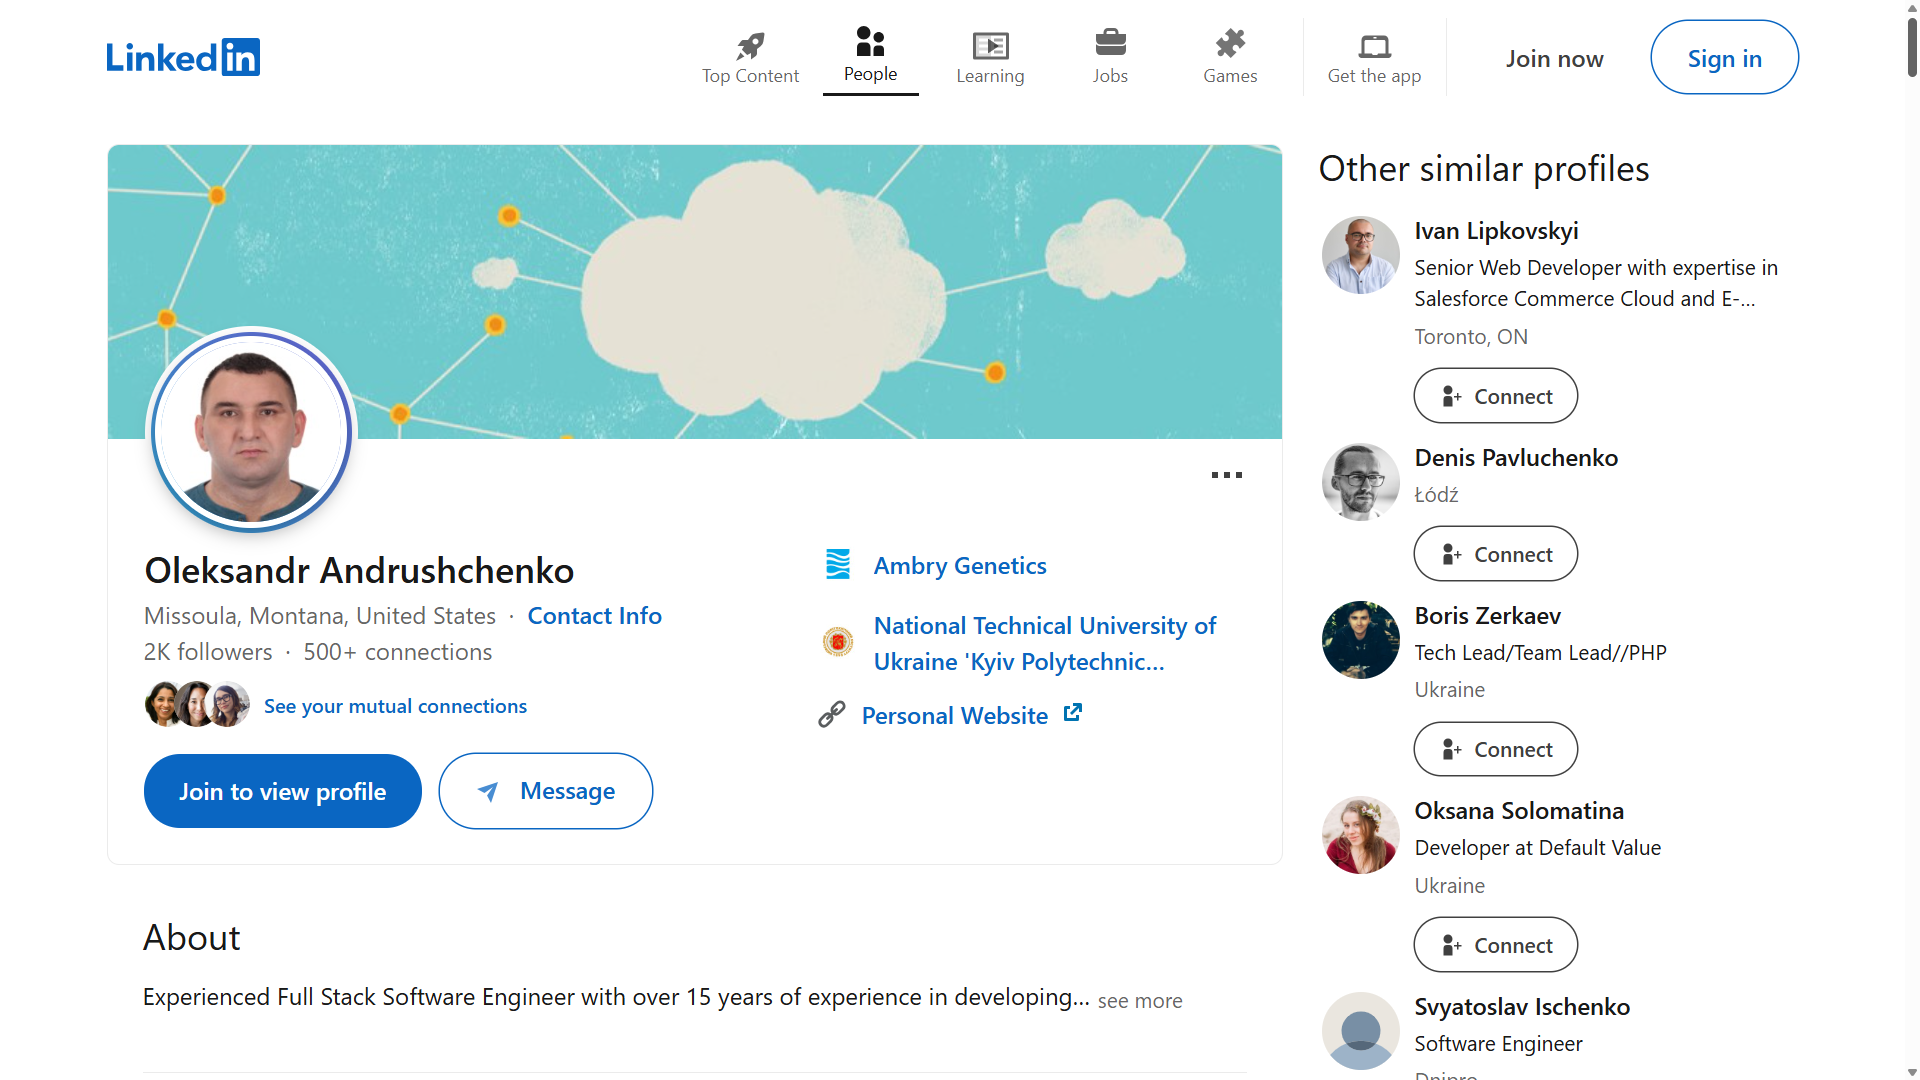The height and width of the screenshot is (1080, 1920).
Task: Open LinkedIn homepage via the logo
Action: point(182,57)
